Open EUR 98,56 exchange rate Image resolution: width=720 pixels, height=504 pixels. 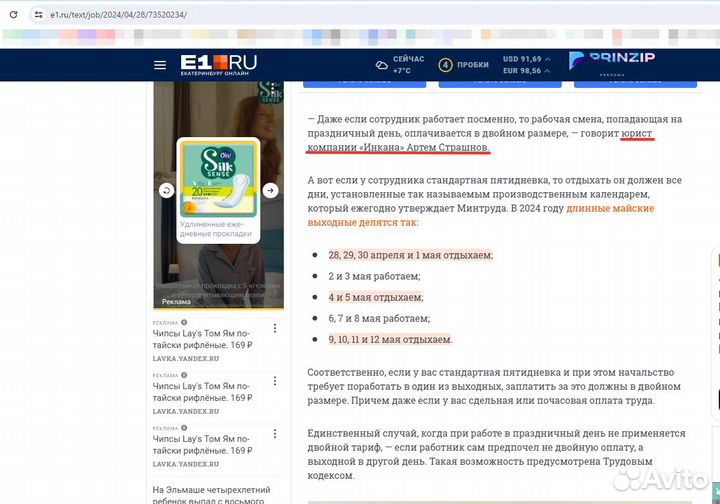pos(526,71)
